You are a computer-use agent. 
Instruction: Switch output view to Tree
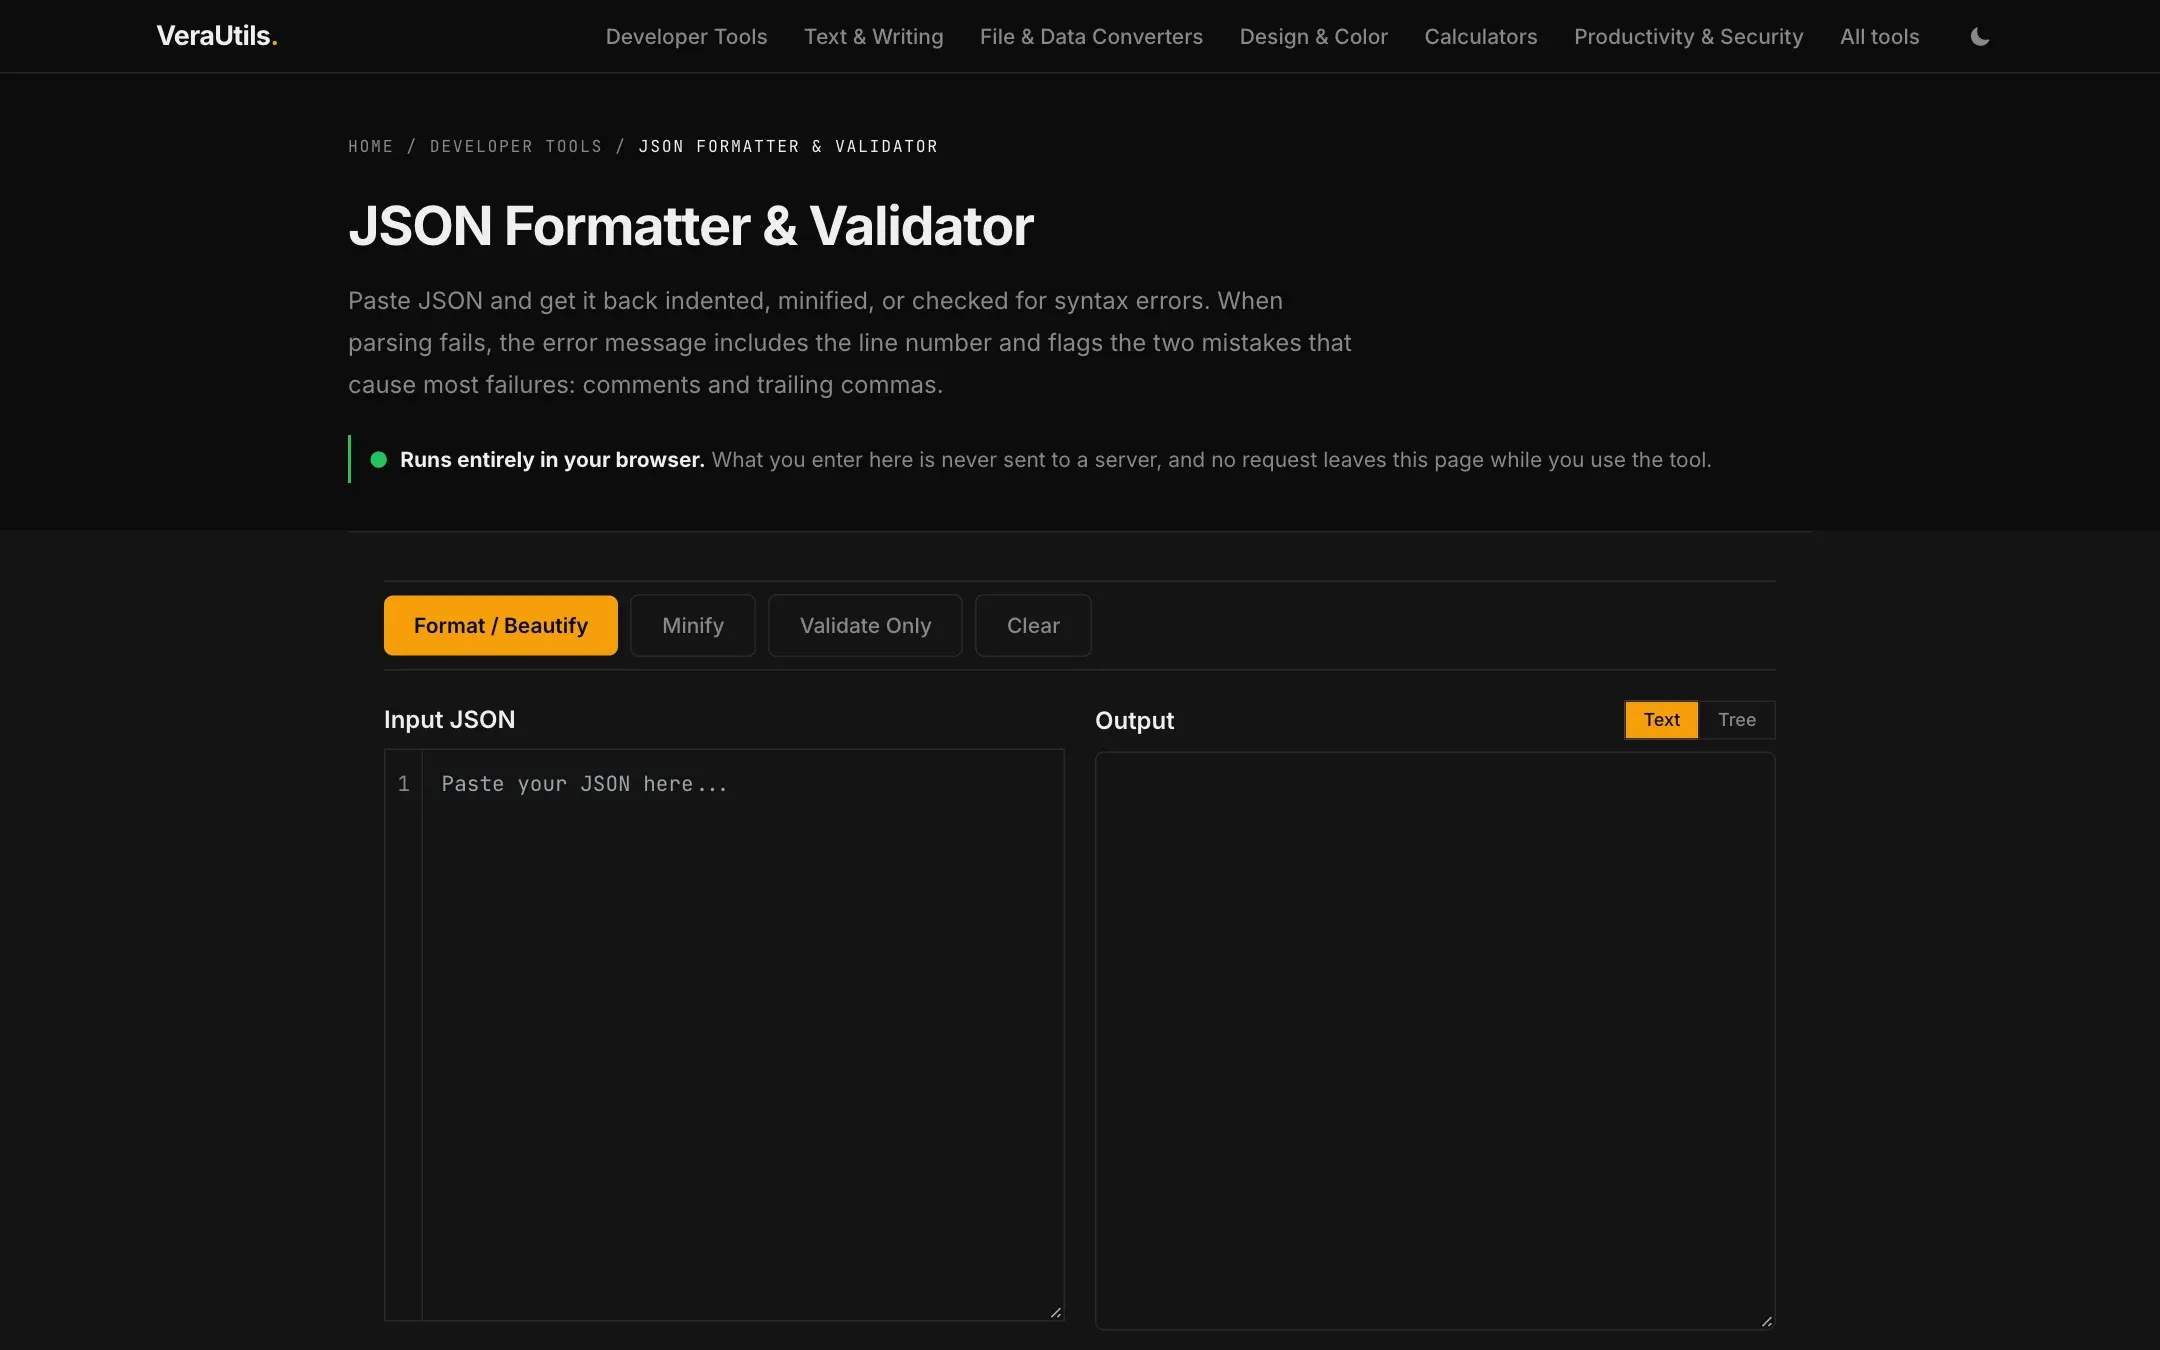(x=1737, y=719)
